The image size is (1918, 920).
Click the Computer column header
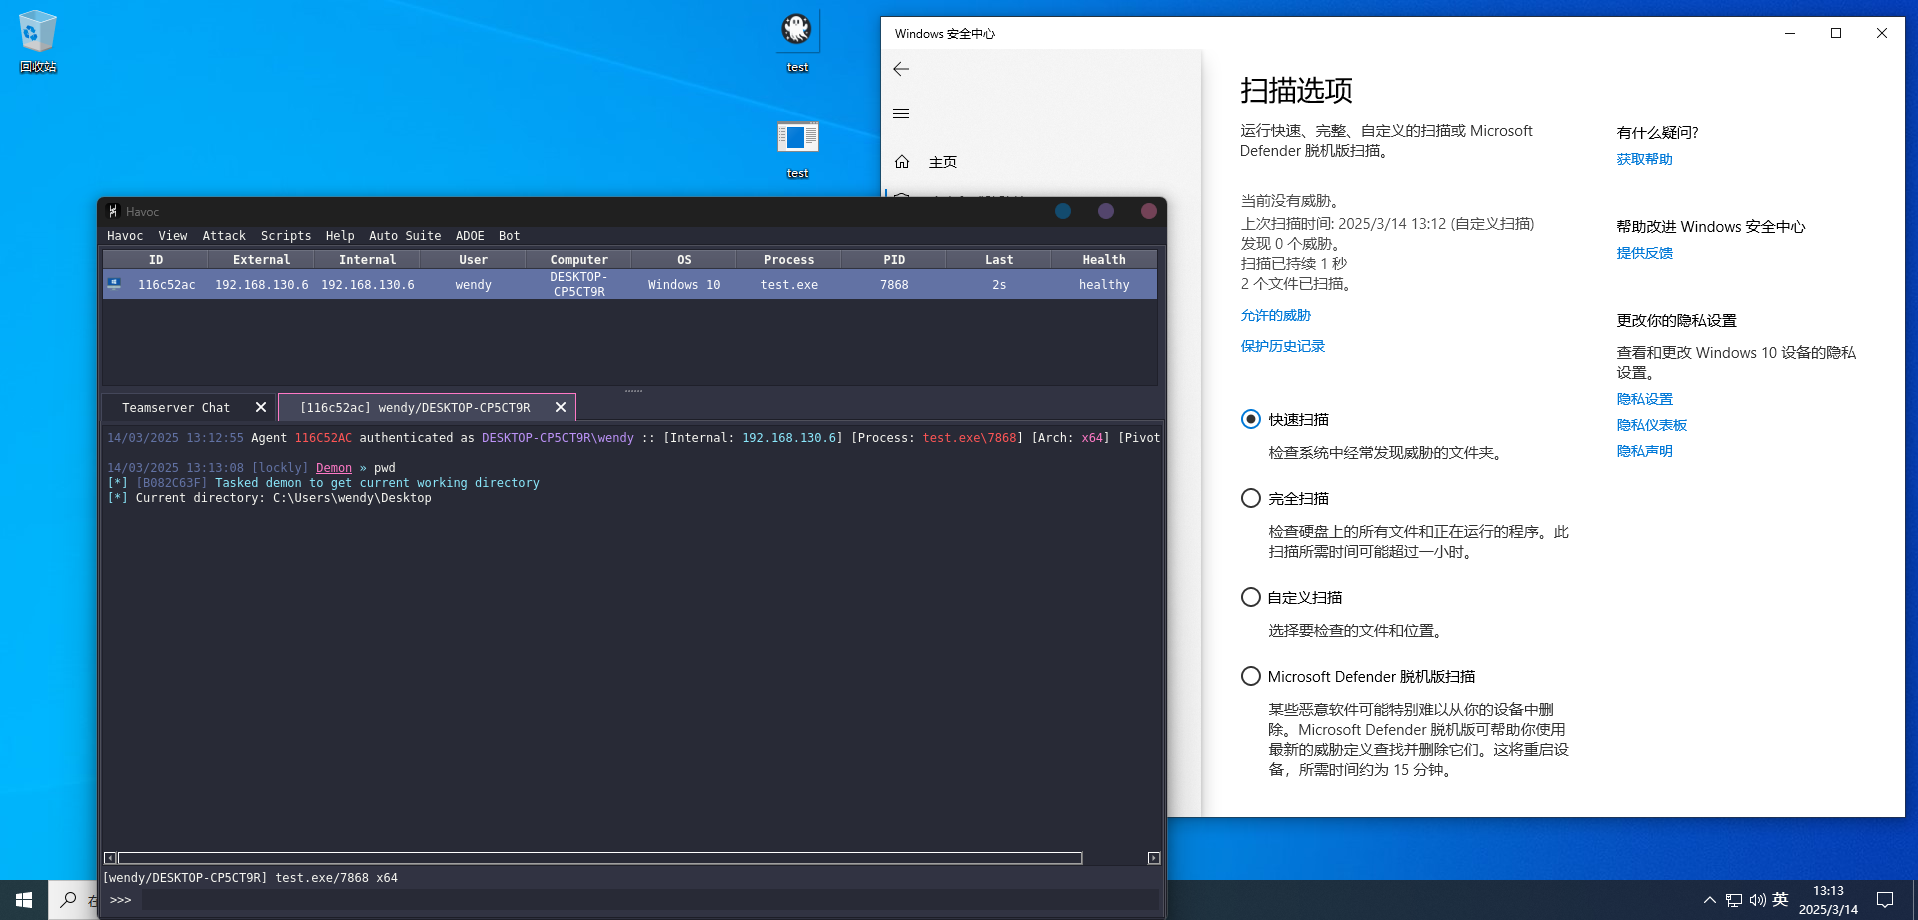[578, 260]
